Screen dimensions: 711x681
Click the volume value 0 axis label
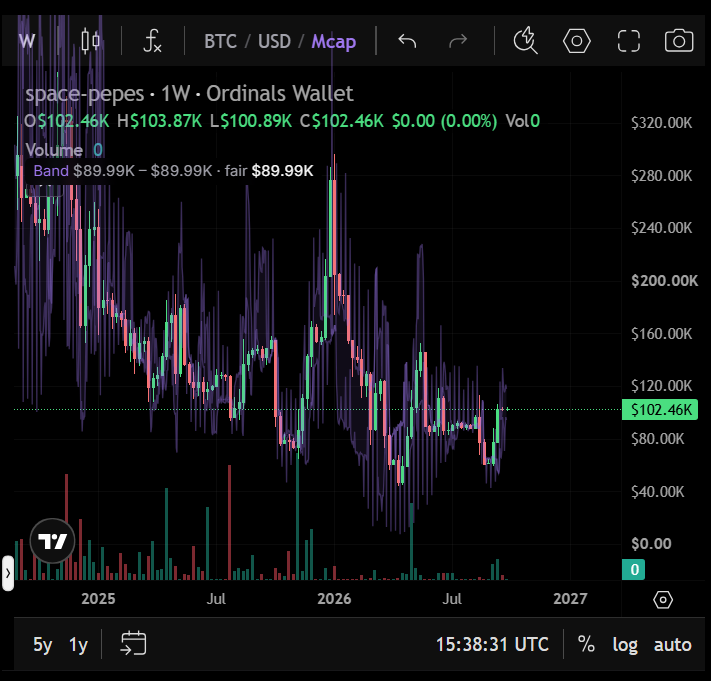pos(633,569)
